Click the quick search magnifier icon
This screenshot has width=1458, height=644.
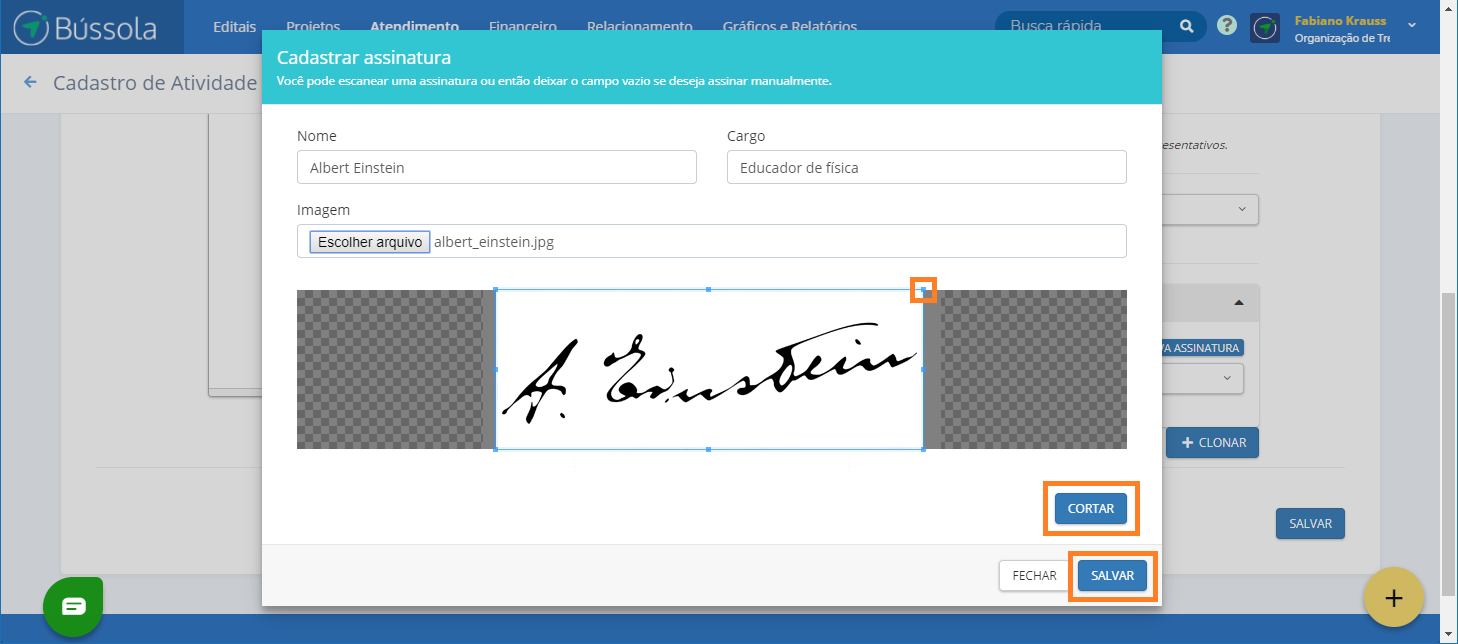(x=1187, y=26)
